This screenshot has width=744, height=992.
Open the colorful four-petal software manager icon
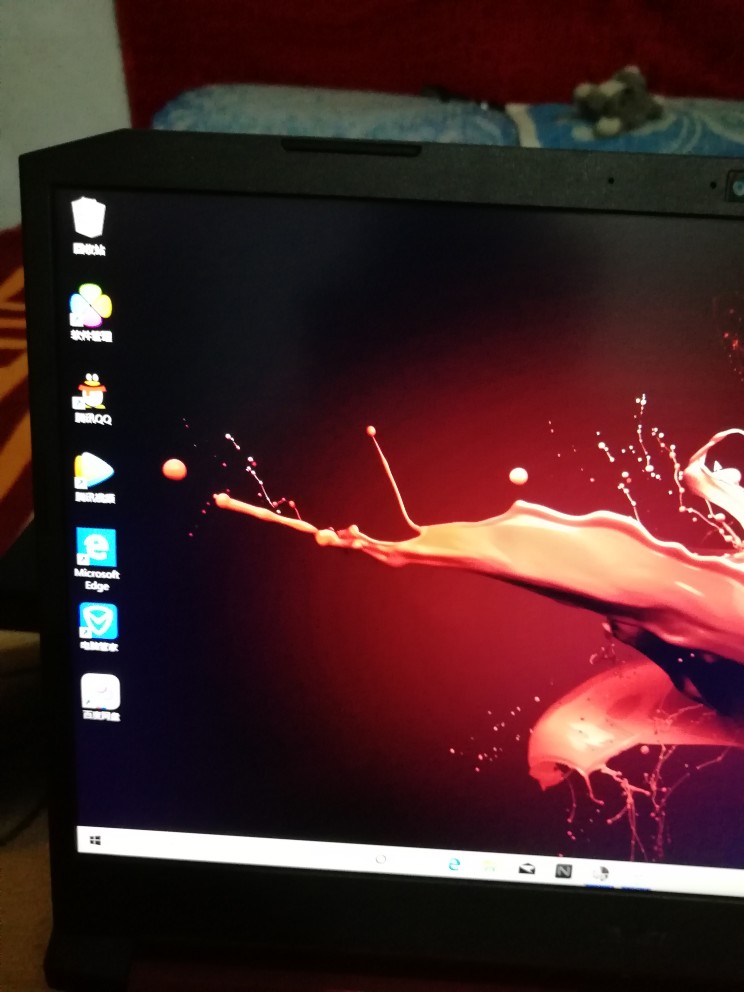point(90,306)
